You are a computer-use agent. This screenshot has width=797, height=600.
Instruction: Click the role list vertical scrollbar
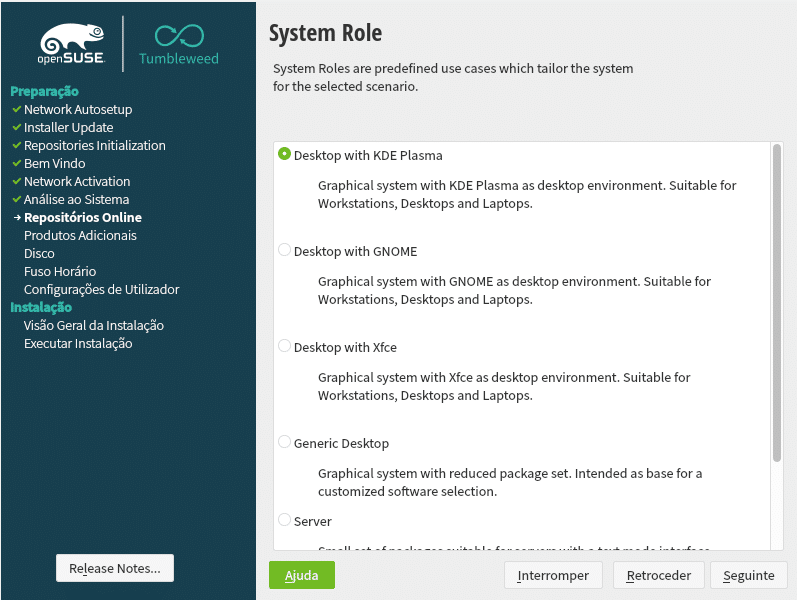(777, 300)
